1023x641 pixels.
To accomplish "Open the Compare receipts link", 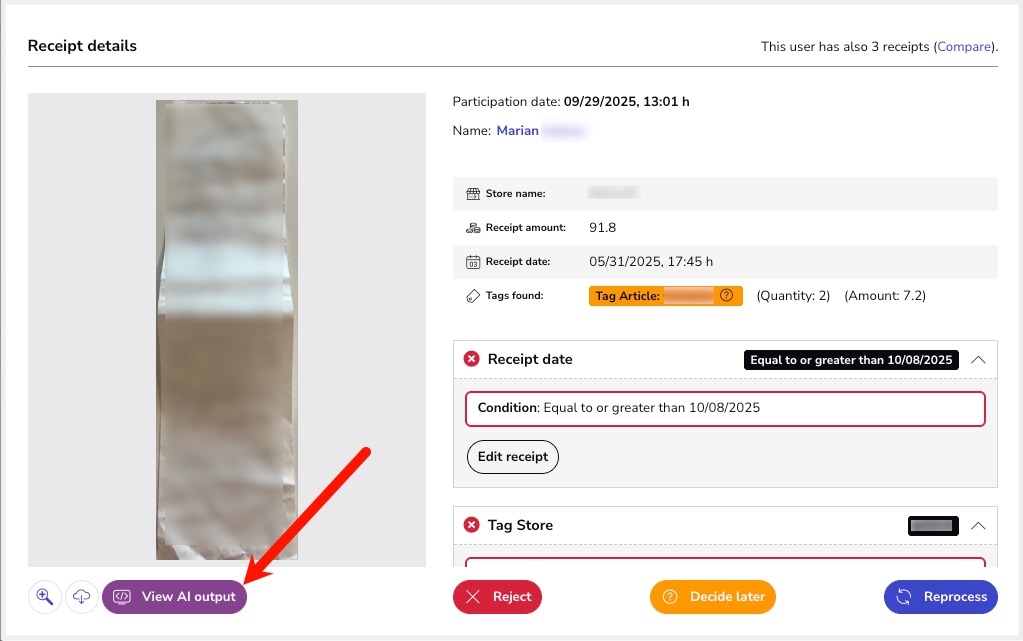I will coord(964,47).
